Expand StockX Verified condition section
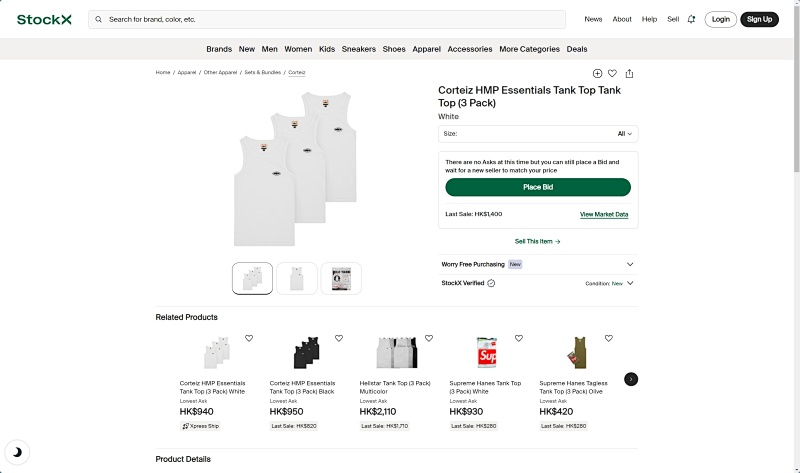The width and height of the screenshot is (800, 473). tap(538, 283)
